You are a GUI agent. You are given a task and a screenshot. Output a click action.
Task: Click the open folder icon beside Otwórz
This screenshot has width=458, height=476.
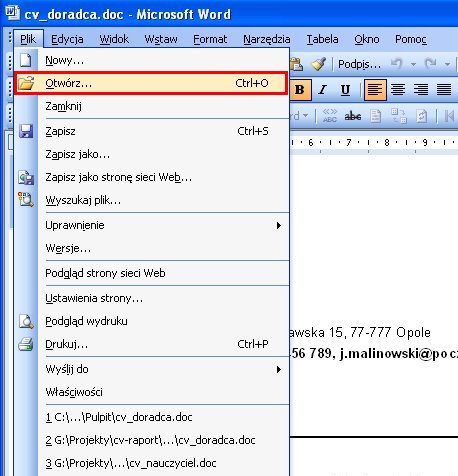pos(26,83)
